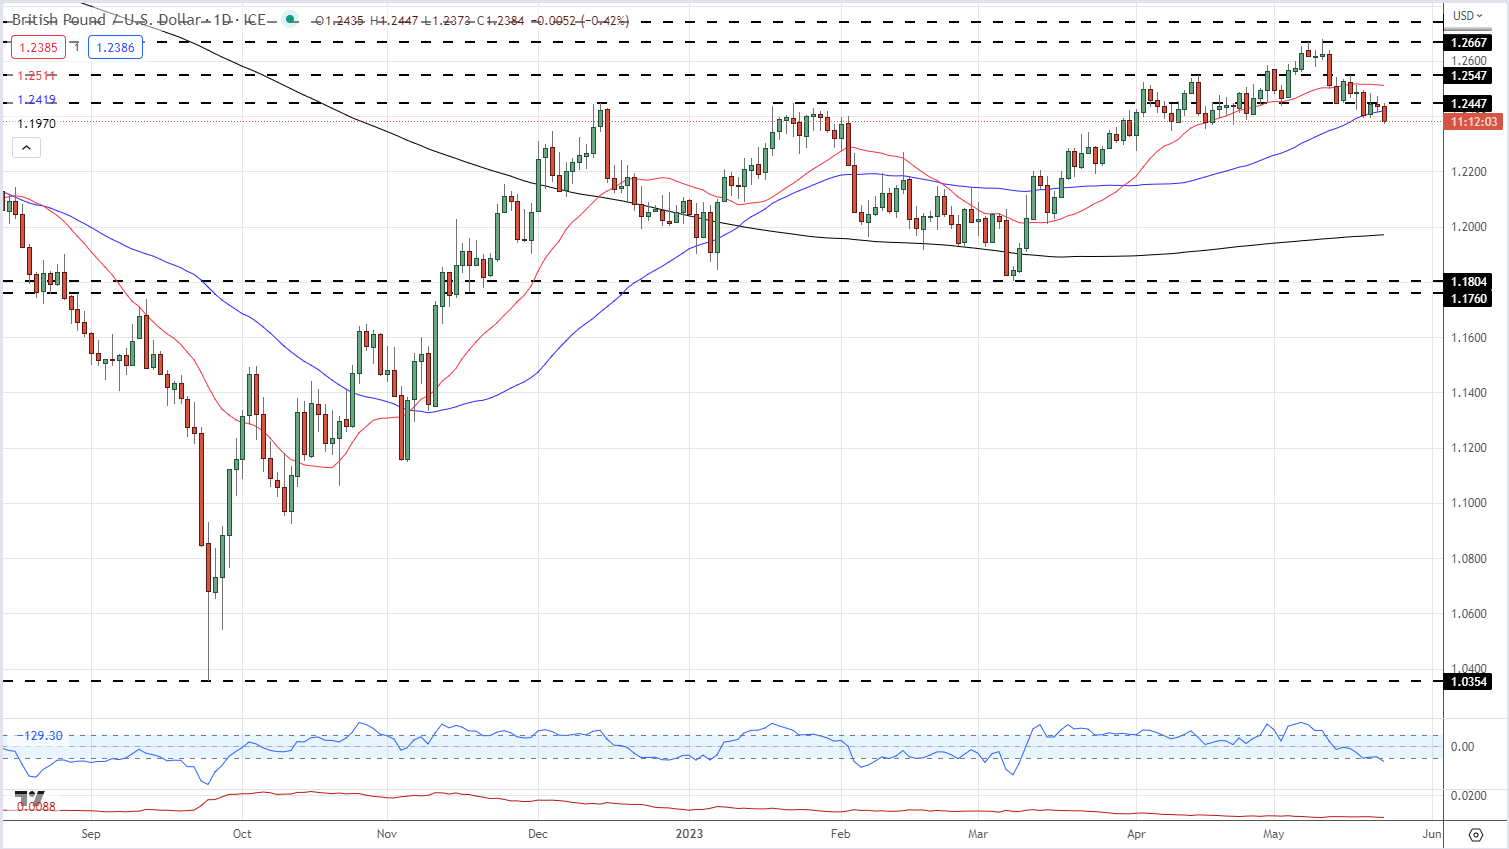Click the 0.0088 indicator value label

pyautogui.click(x=36, y=806)
